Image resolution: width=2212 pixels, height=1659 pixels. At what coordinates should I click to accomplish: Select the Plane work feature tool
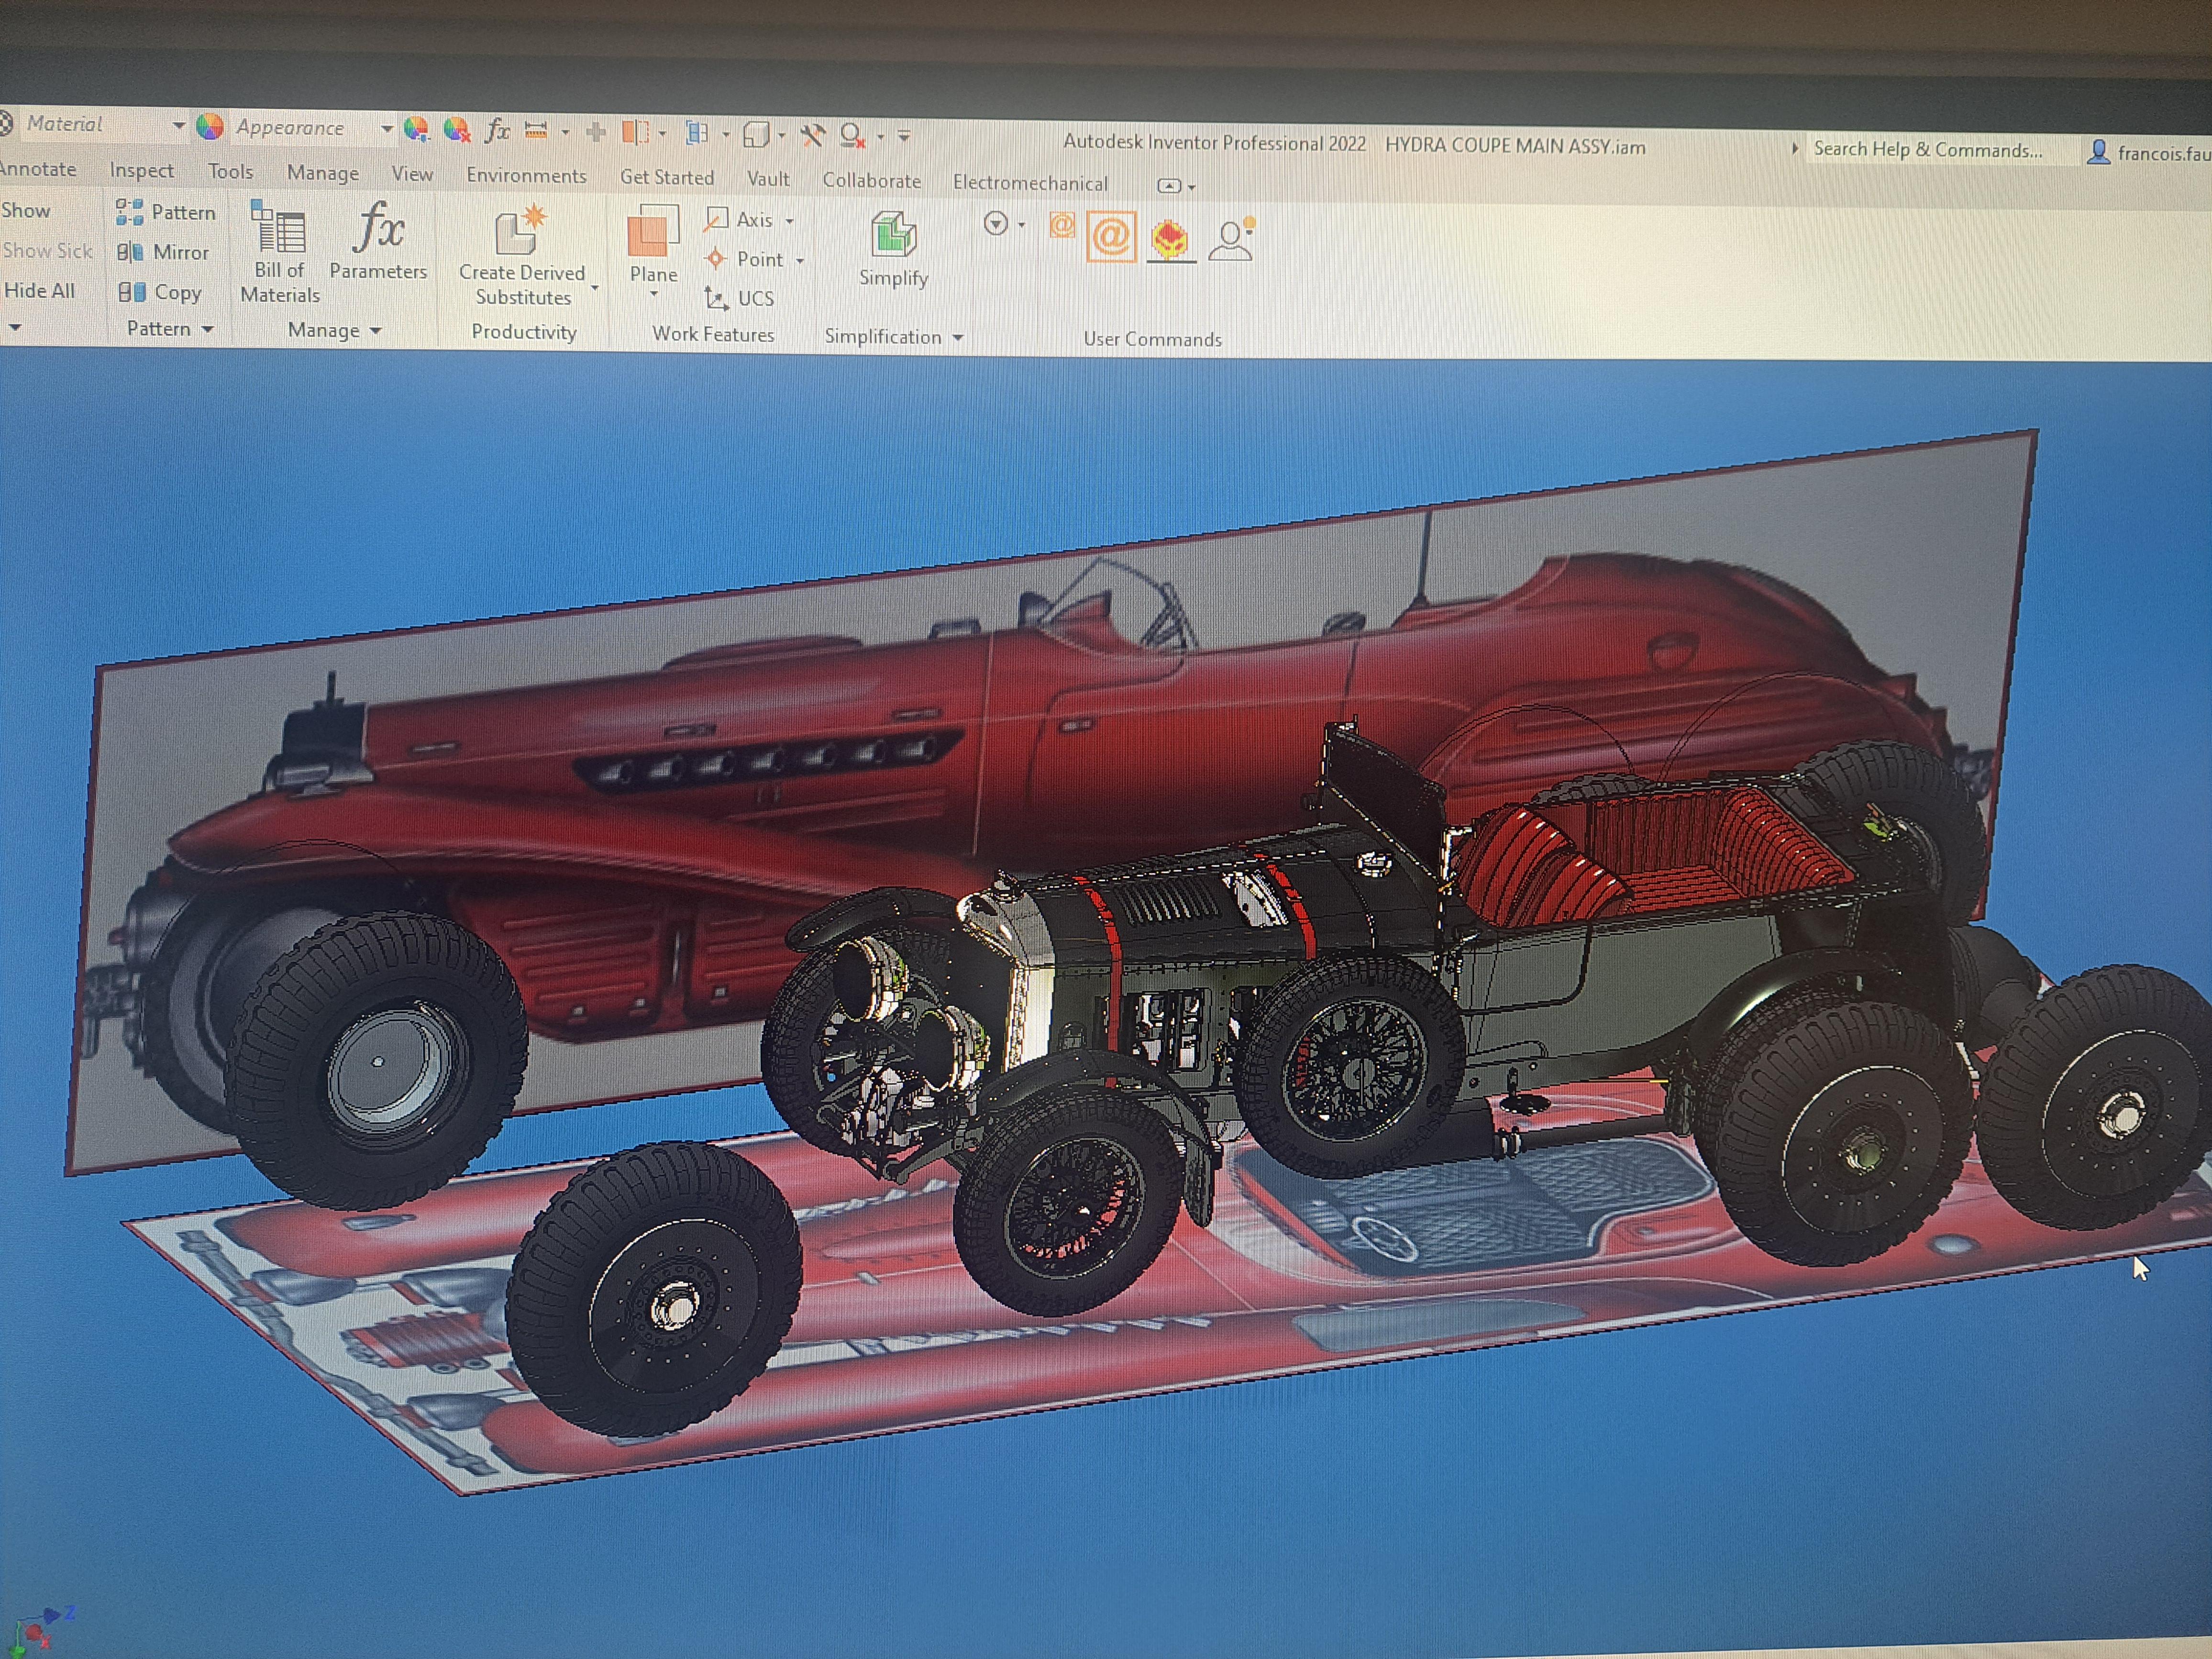click(653, 245)
